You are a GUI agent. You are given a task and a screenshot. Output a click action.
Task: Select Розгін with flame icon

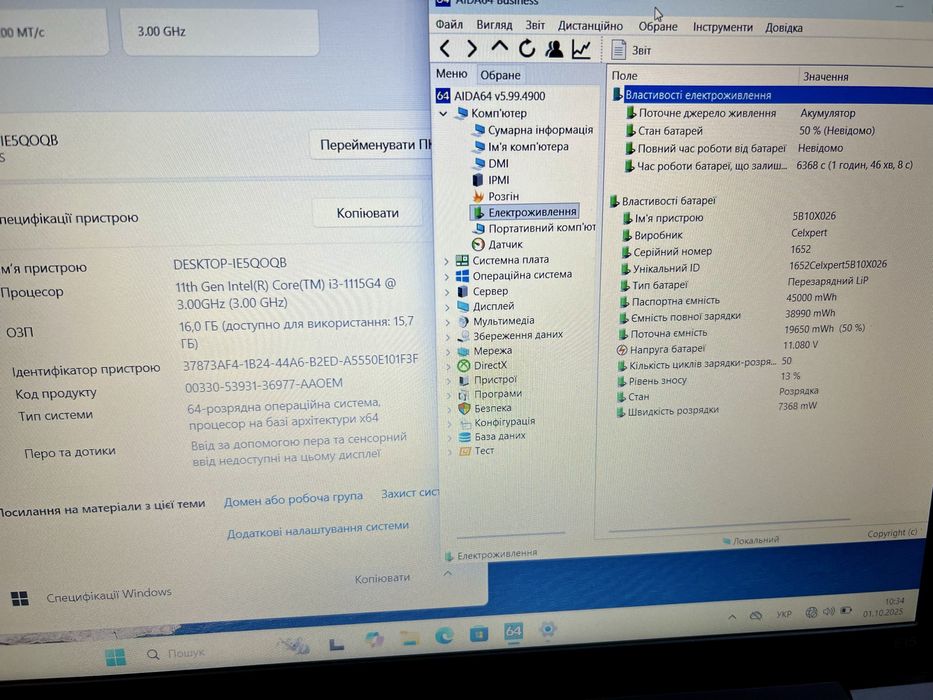pyautogui.click(x=496, y=196)
